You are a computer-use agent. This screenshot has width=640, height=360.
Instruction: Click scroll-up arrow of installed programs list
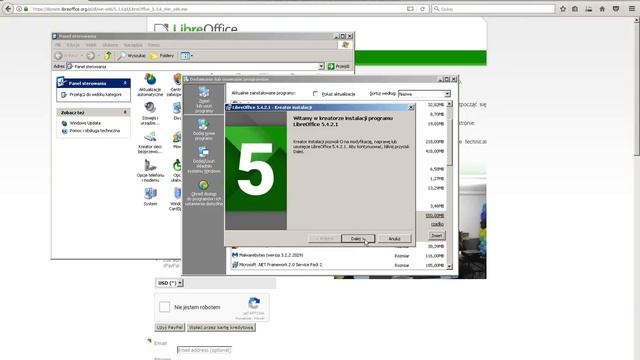coord(449,104)
